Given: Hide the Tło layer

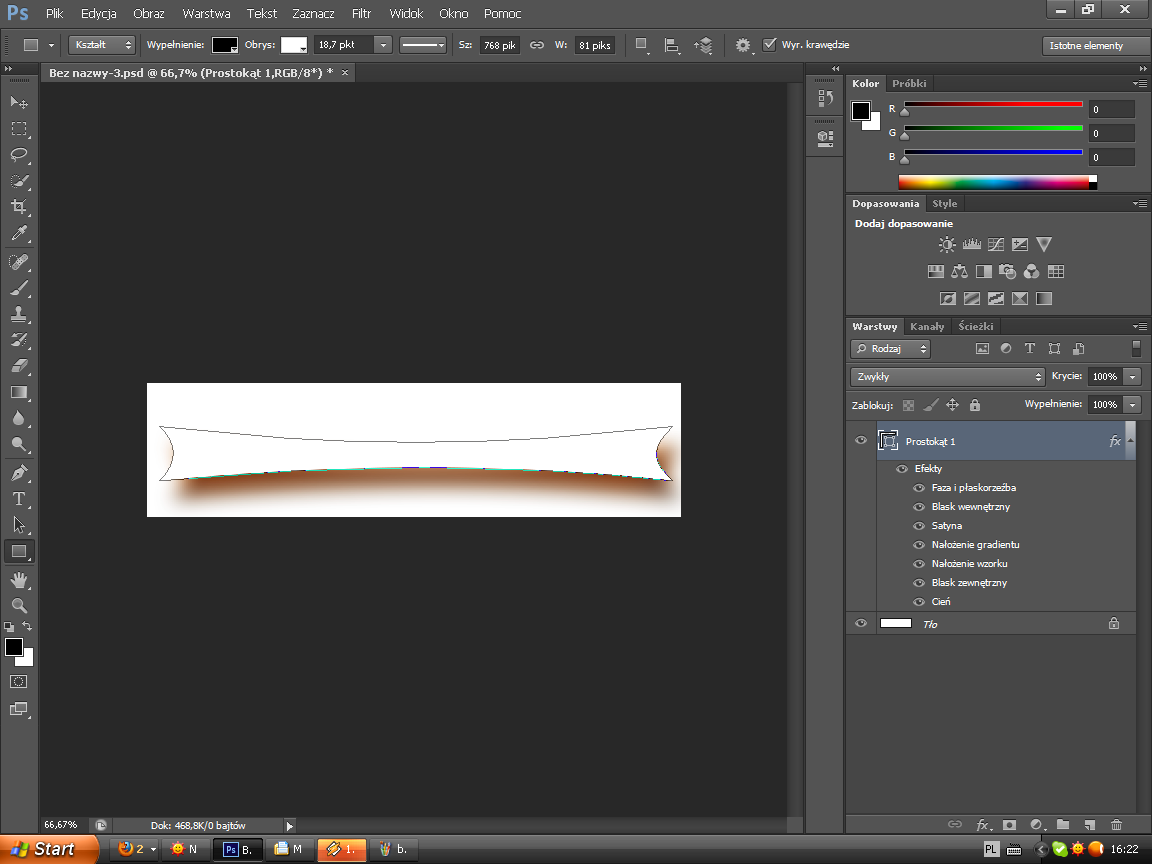Looking at the screenshot, I should pos(861,624).
